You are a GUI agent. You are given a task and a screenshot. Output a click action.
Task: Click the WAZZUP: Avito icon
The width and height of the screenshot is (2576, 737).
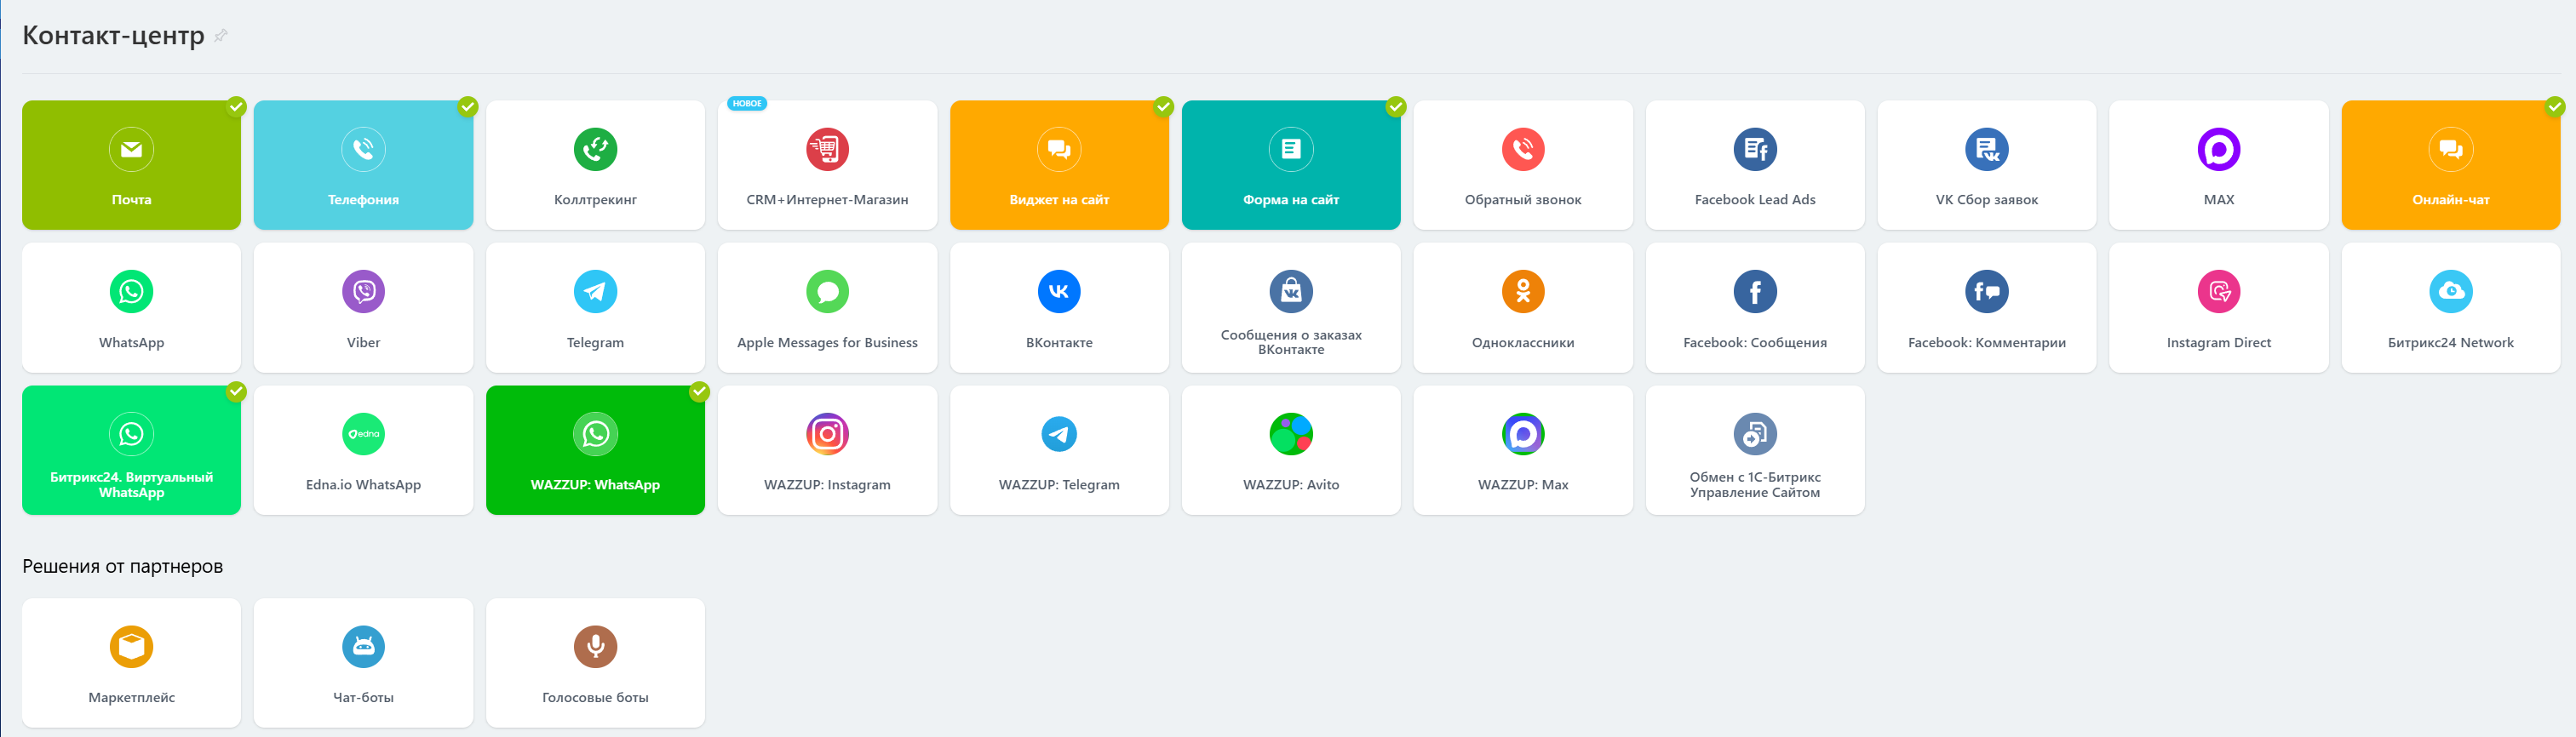pos(1291,434)
